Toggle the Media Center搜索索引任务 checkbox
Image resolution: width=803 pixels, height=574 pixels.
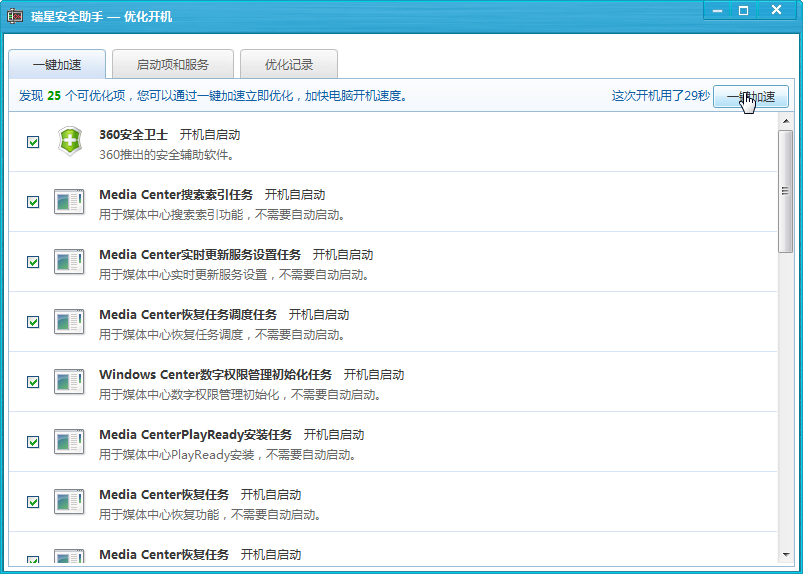click(x=33, y=202)
